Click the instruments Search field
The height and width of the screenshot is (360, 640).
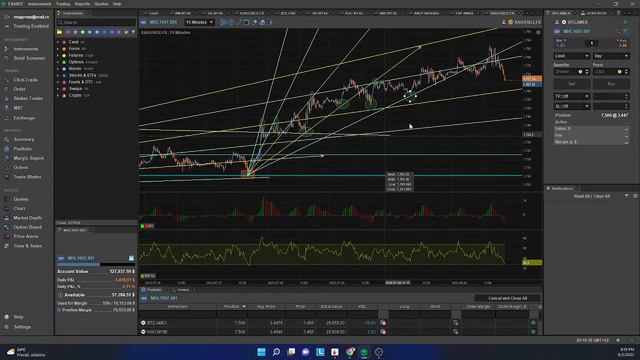(96, 22)
